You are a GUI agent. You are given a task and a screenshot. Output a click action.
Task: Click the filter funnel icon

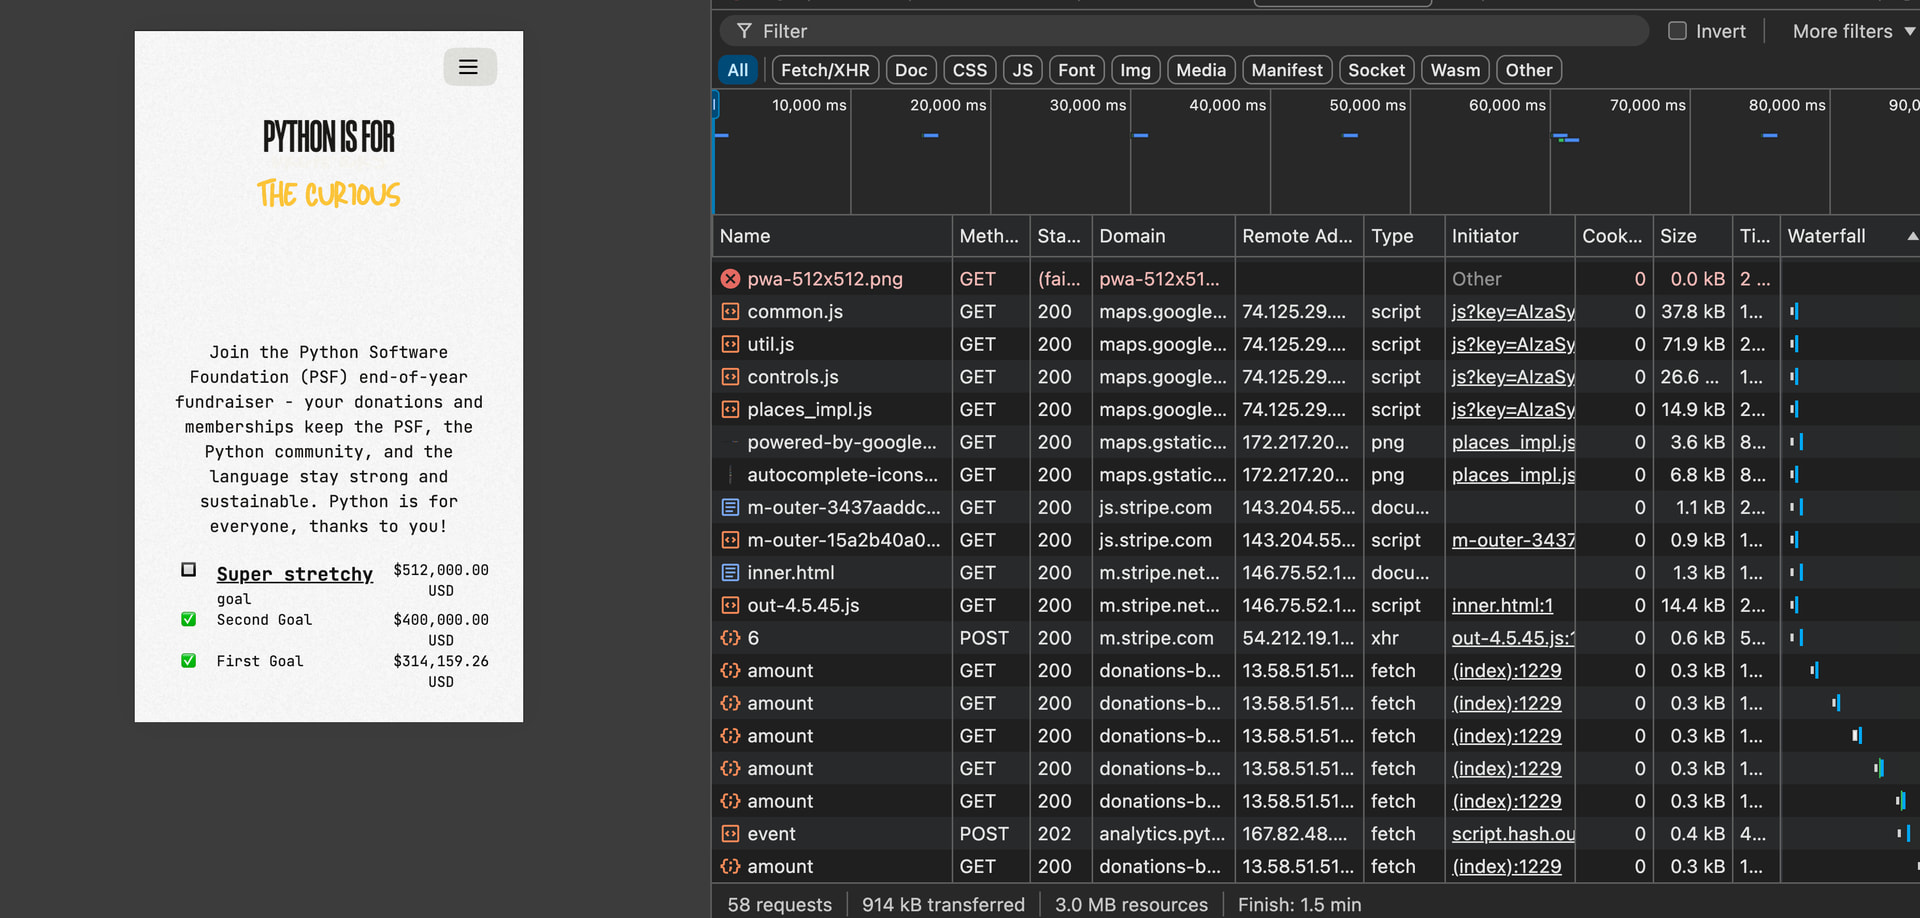744,31
